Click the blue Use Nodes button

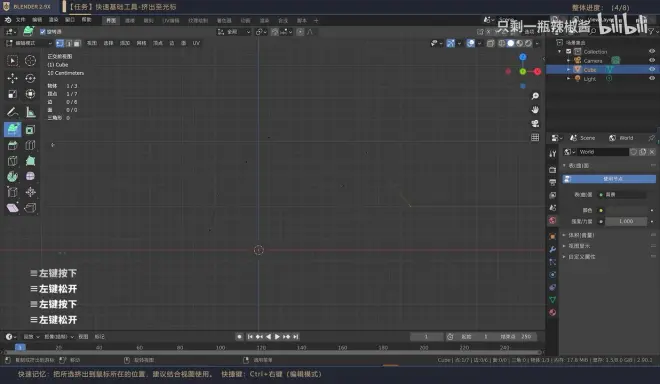coord(609,179)
